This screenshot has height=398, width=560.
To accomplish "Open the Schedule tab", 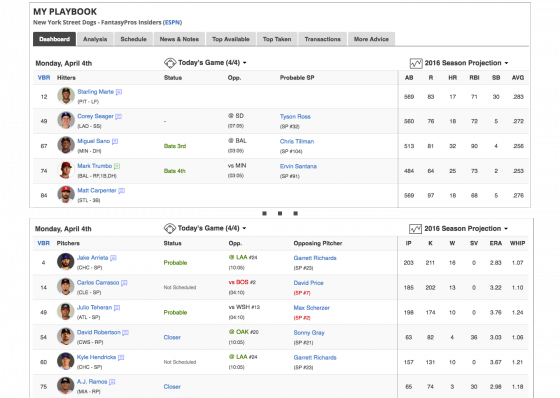I will [x=134, y=39].
